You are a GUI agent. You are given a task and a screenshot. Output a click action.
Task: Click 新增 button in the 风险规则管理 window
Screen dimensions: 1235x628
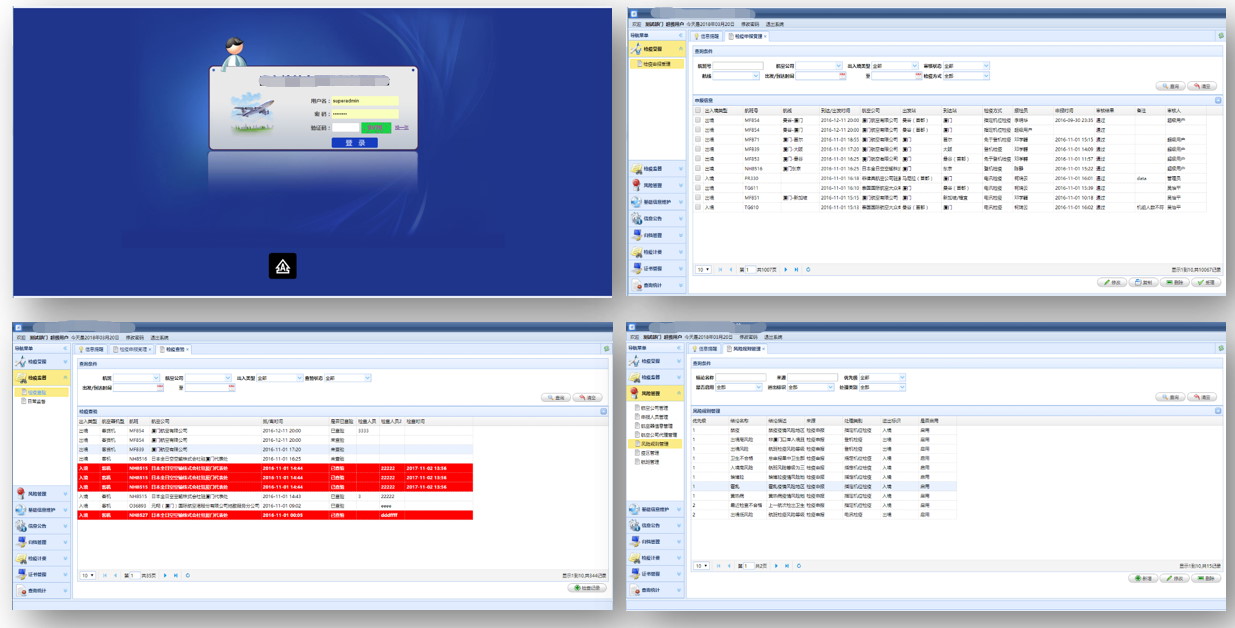click(1143, 578)
